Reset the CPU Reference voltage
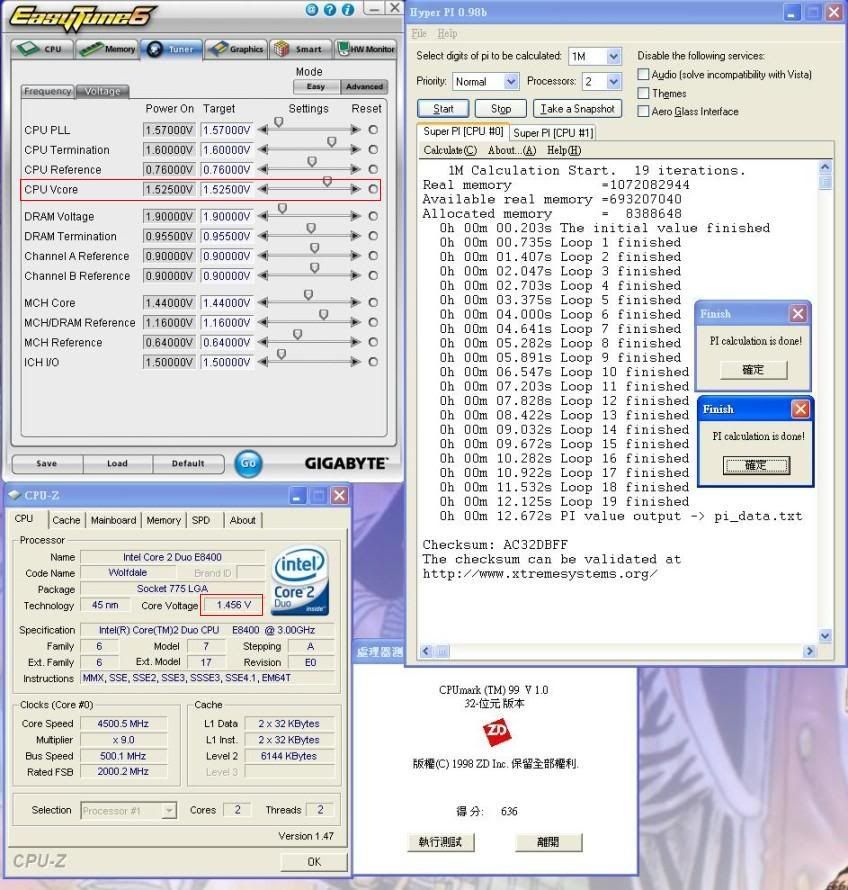Image resolution: width=848 pixels, height=890 pixels. click(373, 169)
